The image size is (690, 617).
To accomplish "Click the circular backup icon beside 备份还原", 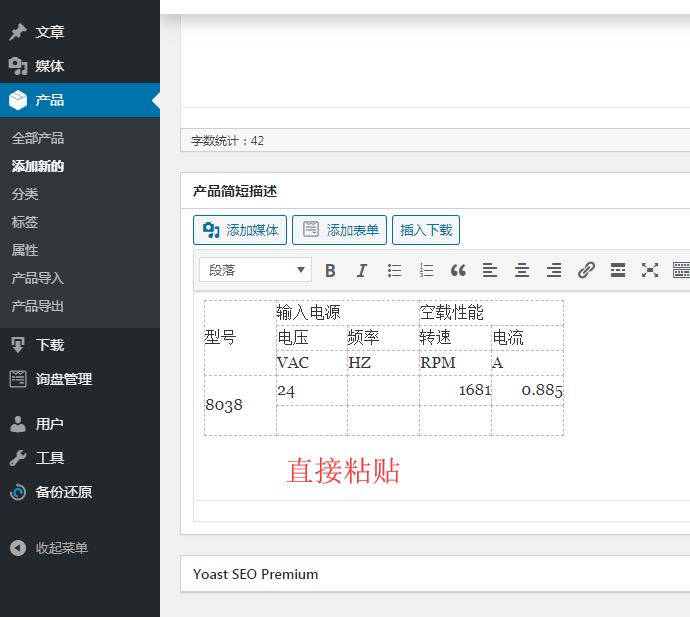I will click(18, 492).
